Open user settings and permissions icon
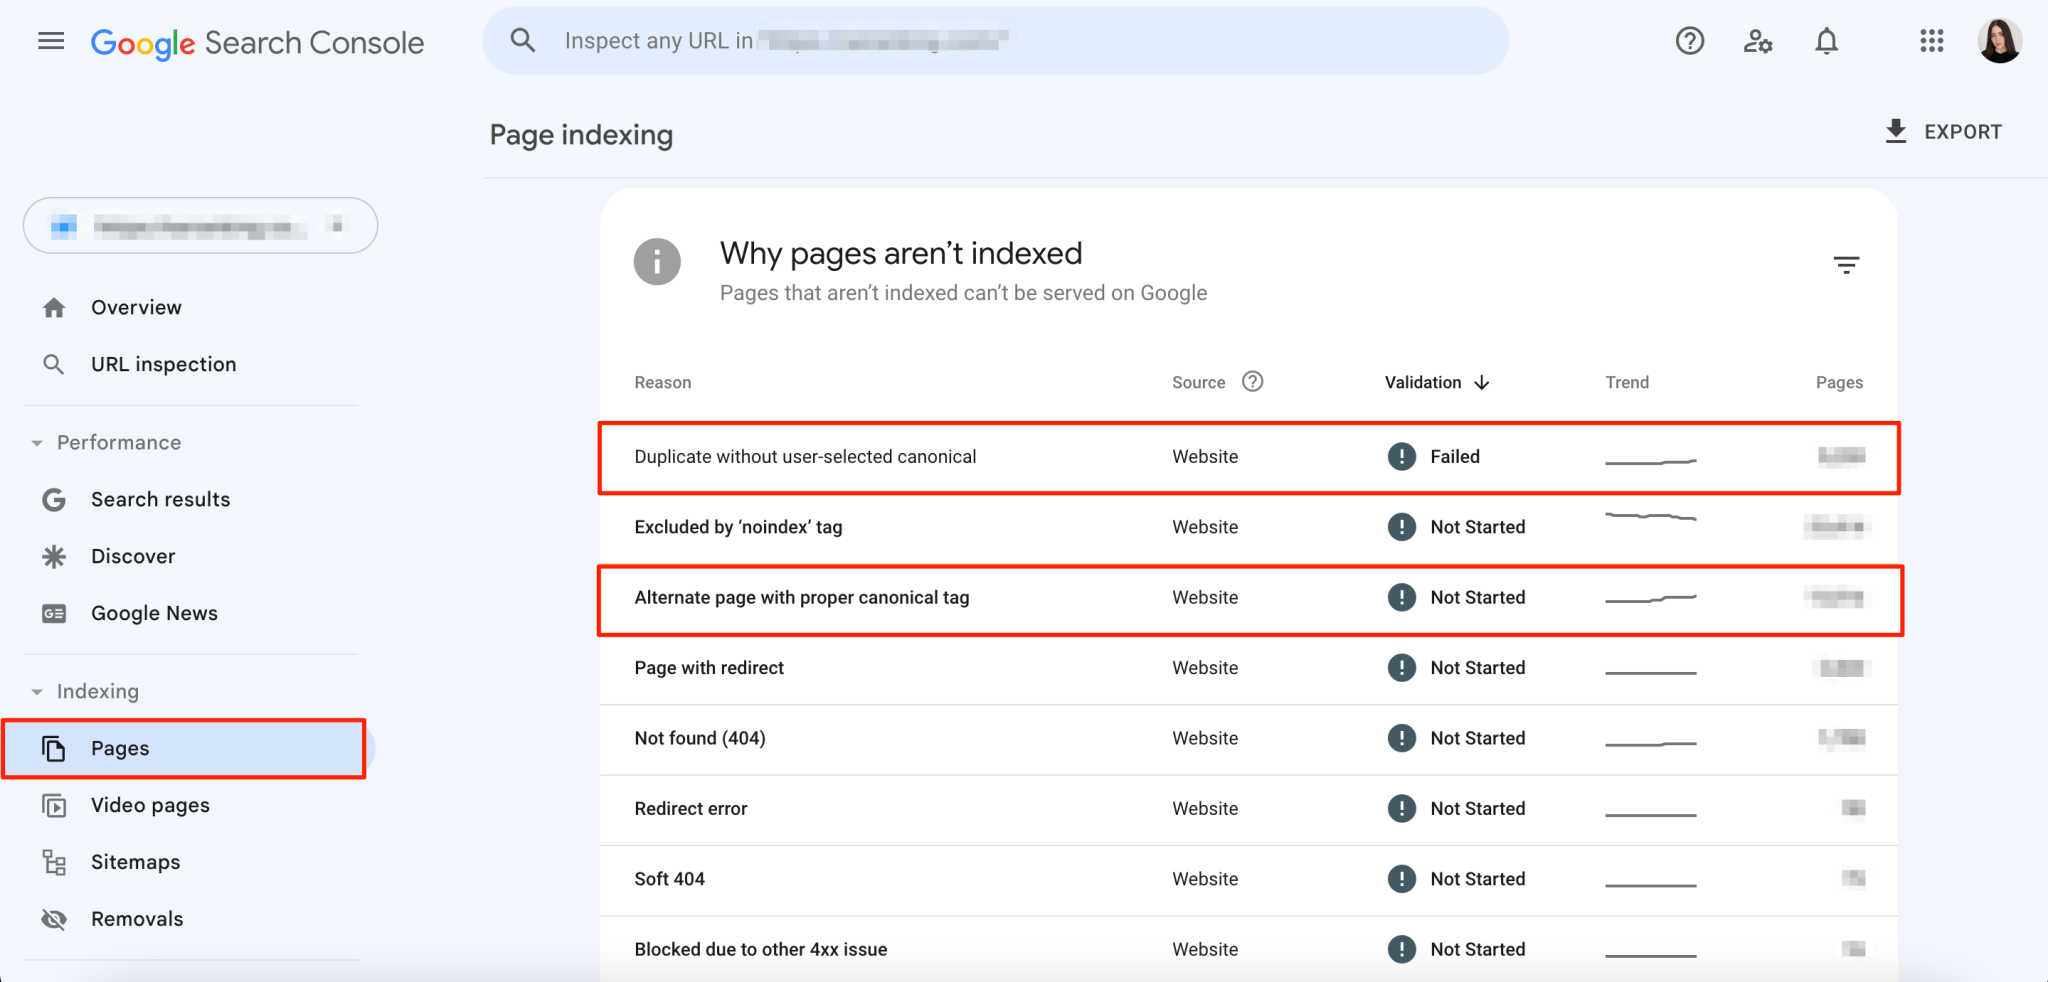 pos(1757,42)
